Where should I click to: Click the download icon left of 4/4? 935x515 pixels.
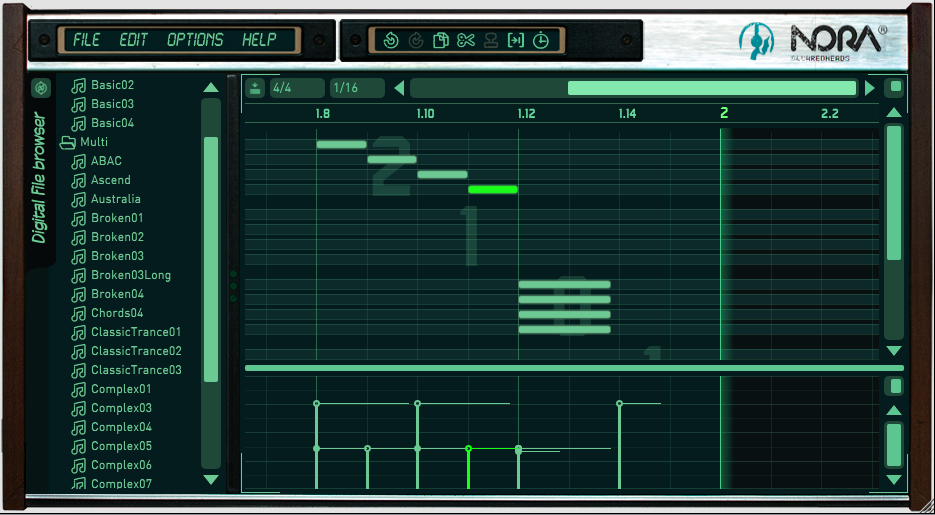(x=255, y=88)
